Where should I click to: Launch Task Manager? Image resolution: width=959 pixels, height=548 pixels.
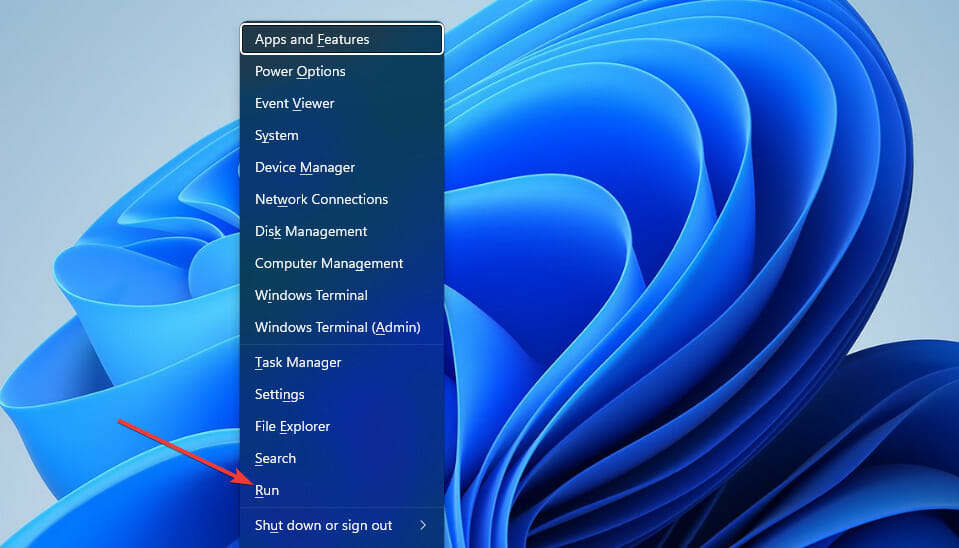click(x=298, y=363)
